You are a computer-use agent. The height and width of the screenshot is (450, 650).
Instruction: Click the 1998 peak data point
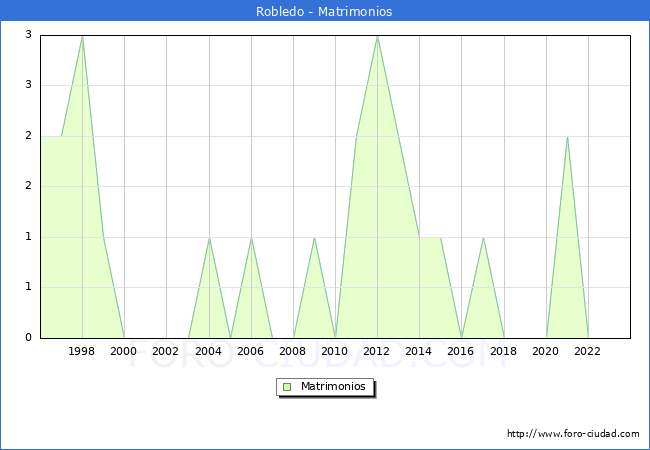[82, 36]
